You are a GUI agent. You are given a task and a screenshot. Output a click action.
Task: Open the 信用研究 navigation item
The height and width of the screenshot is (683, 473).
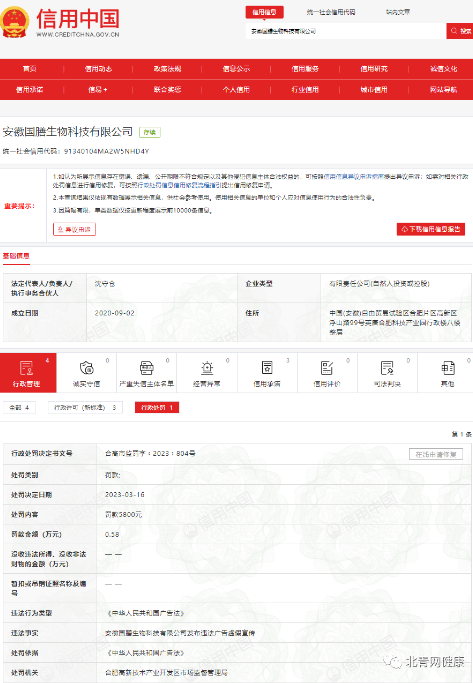tap(374, 69)
